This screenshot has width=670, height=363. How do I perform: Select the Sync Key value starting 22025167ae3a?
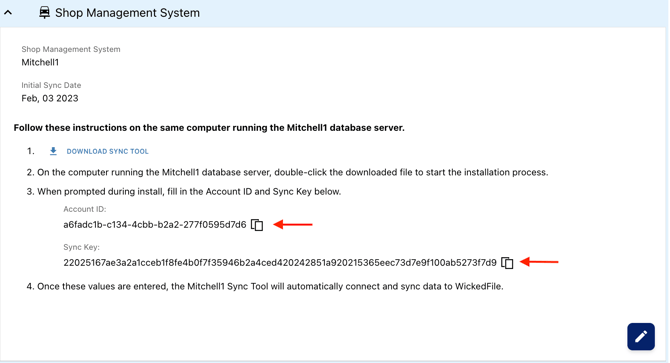pyautogui.click(x=280, y=263)
